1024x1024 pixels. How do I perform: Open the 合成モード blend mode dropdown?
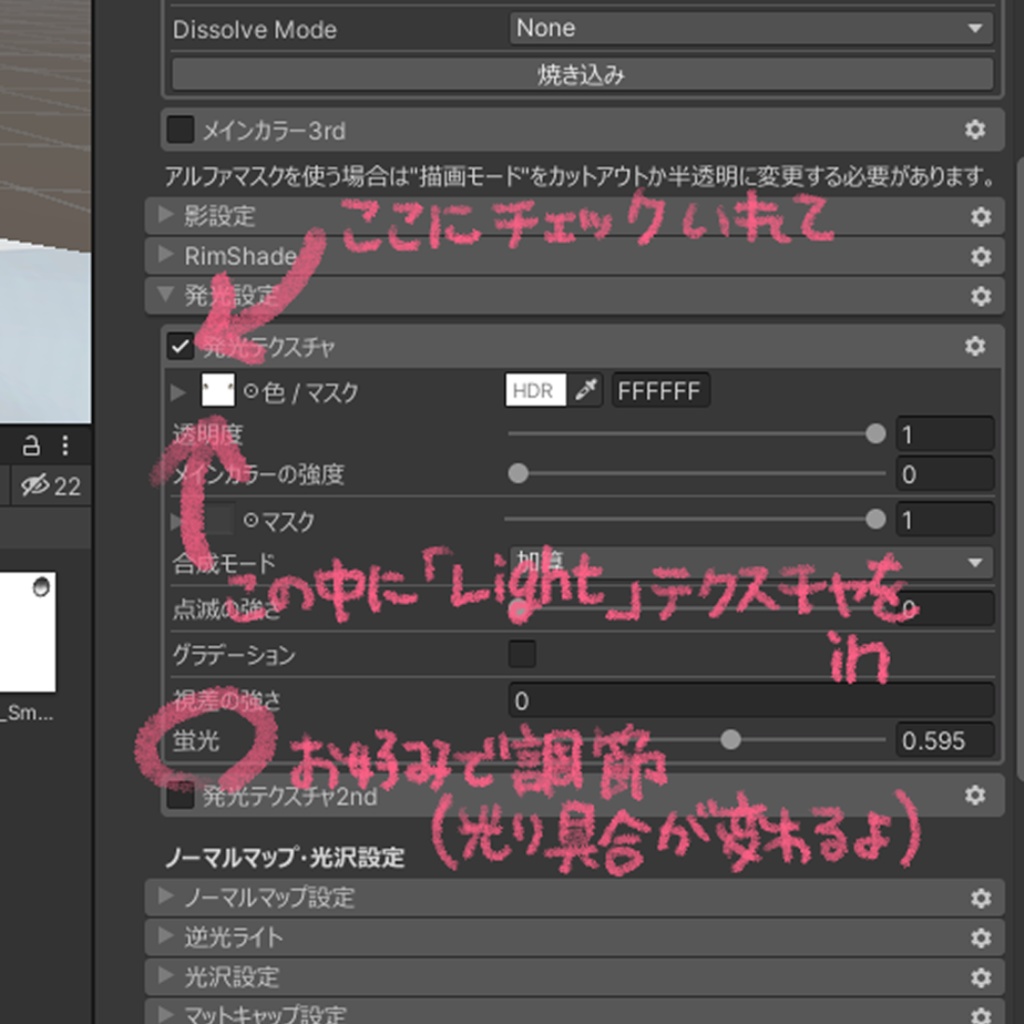point(750,562)
